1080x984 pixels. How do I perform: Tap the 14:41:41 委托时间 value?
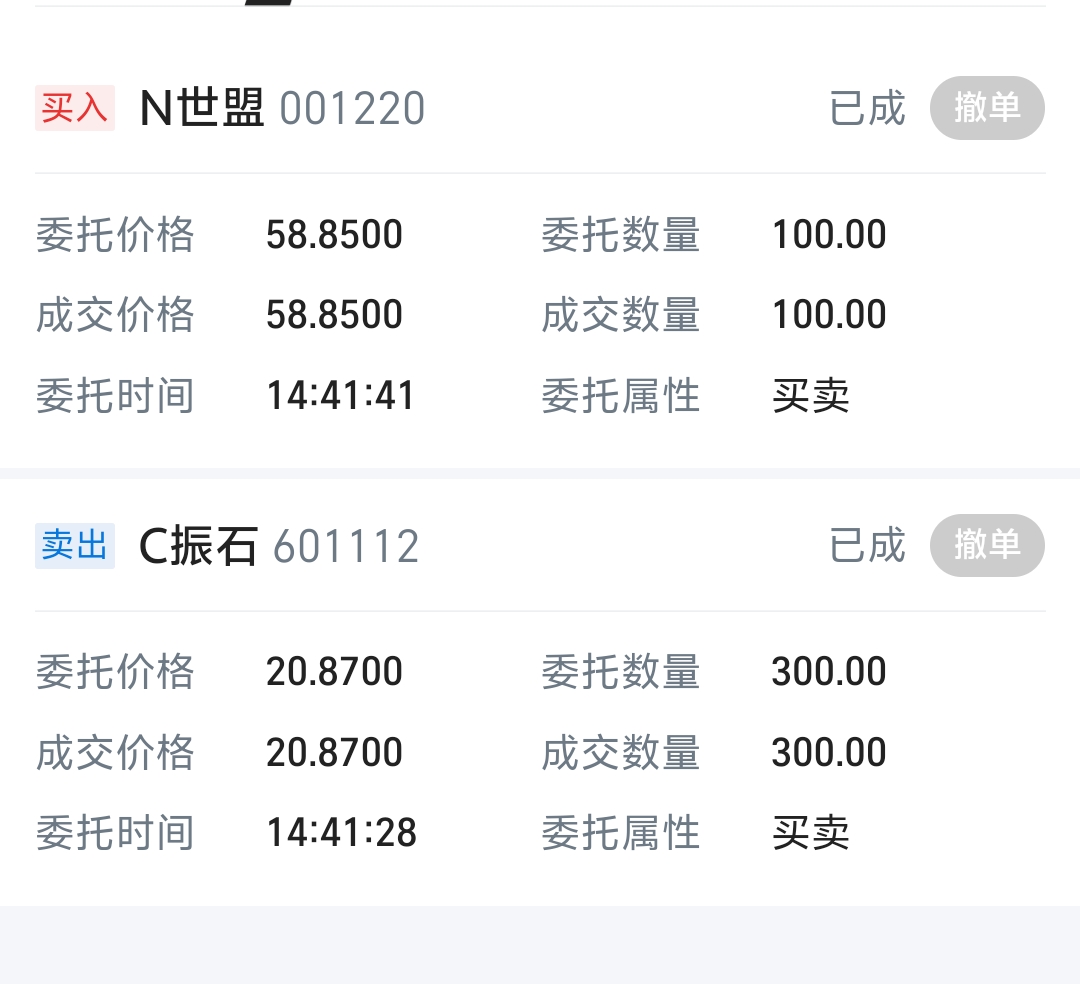340,396
